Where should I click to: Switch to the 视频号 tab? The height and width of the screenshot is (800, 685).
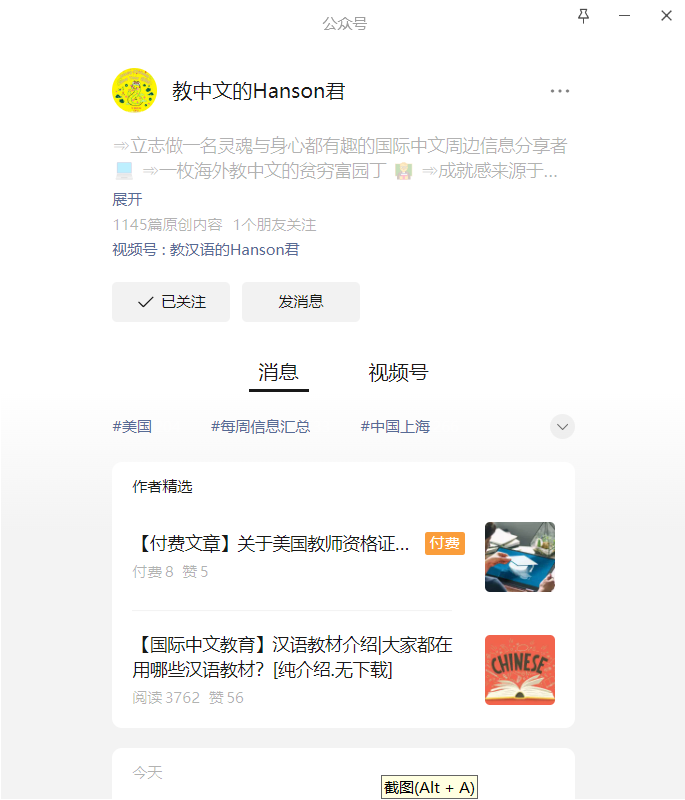(398, 372)
